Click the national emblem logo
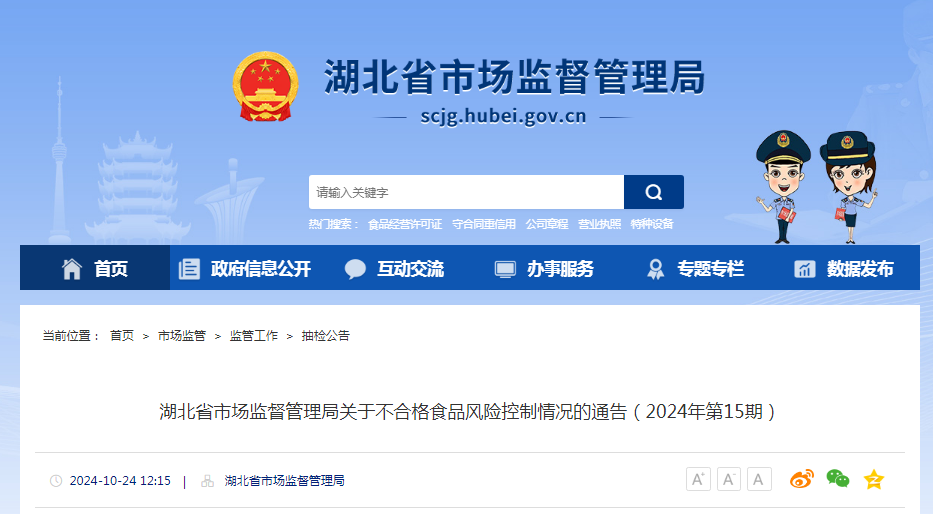Image resolution: width=933 pixels, height=514 pixels. [265, 86]
